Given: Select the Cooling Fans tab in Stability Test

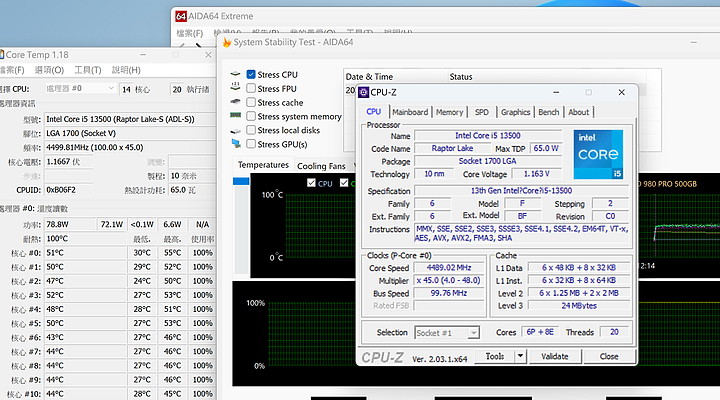Looking at the screenshot, I should (321, 166).
